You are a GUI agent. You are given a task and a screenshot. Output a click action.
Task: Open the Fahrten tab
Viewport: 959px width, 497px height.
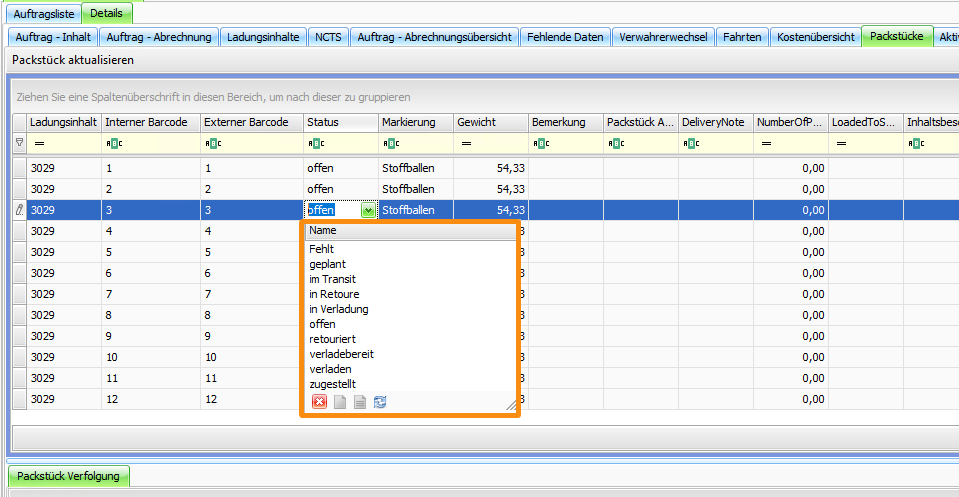pos(743,37)
